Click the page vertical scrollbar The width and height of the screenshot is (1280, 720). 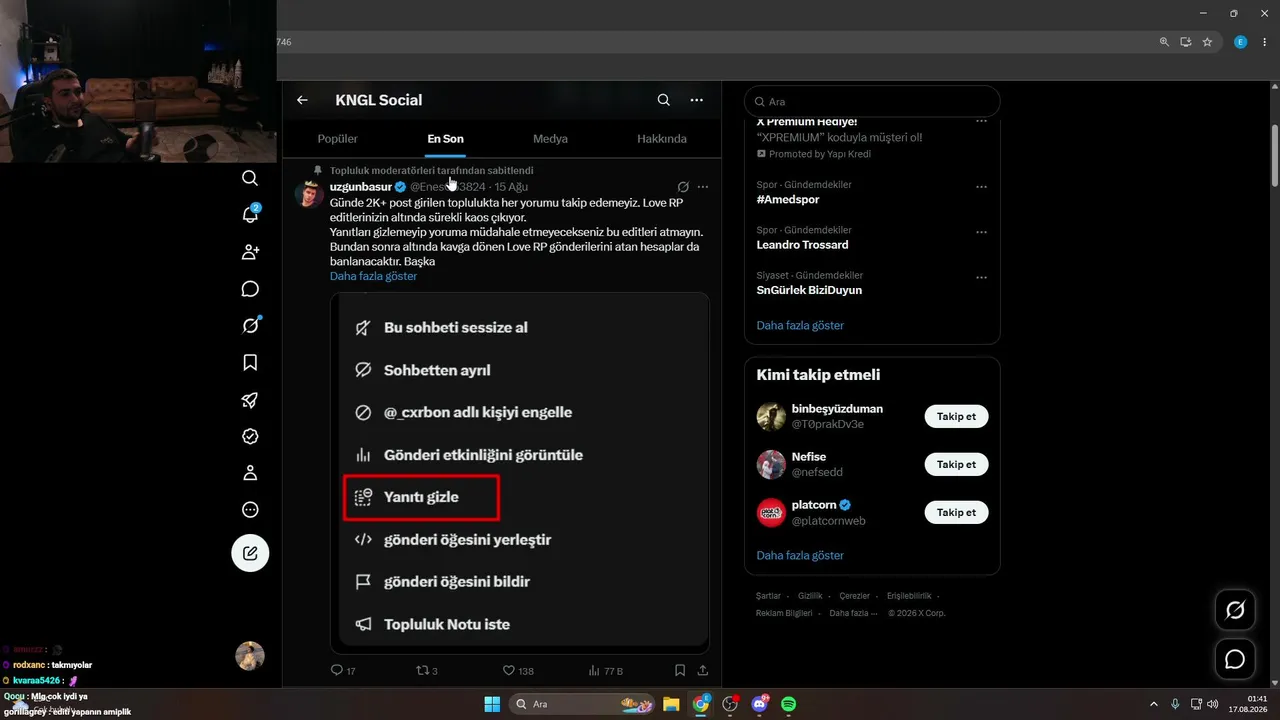click(1274, 155)
